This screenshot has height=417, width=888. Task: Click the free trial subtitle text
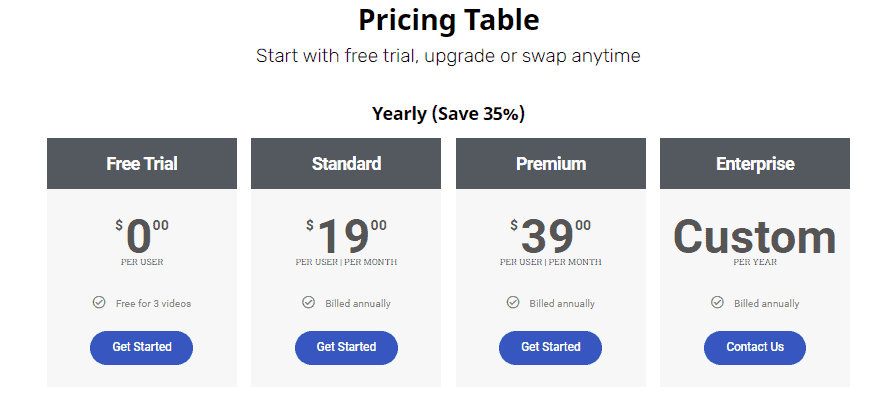(x=448, y=56)
